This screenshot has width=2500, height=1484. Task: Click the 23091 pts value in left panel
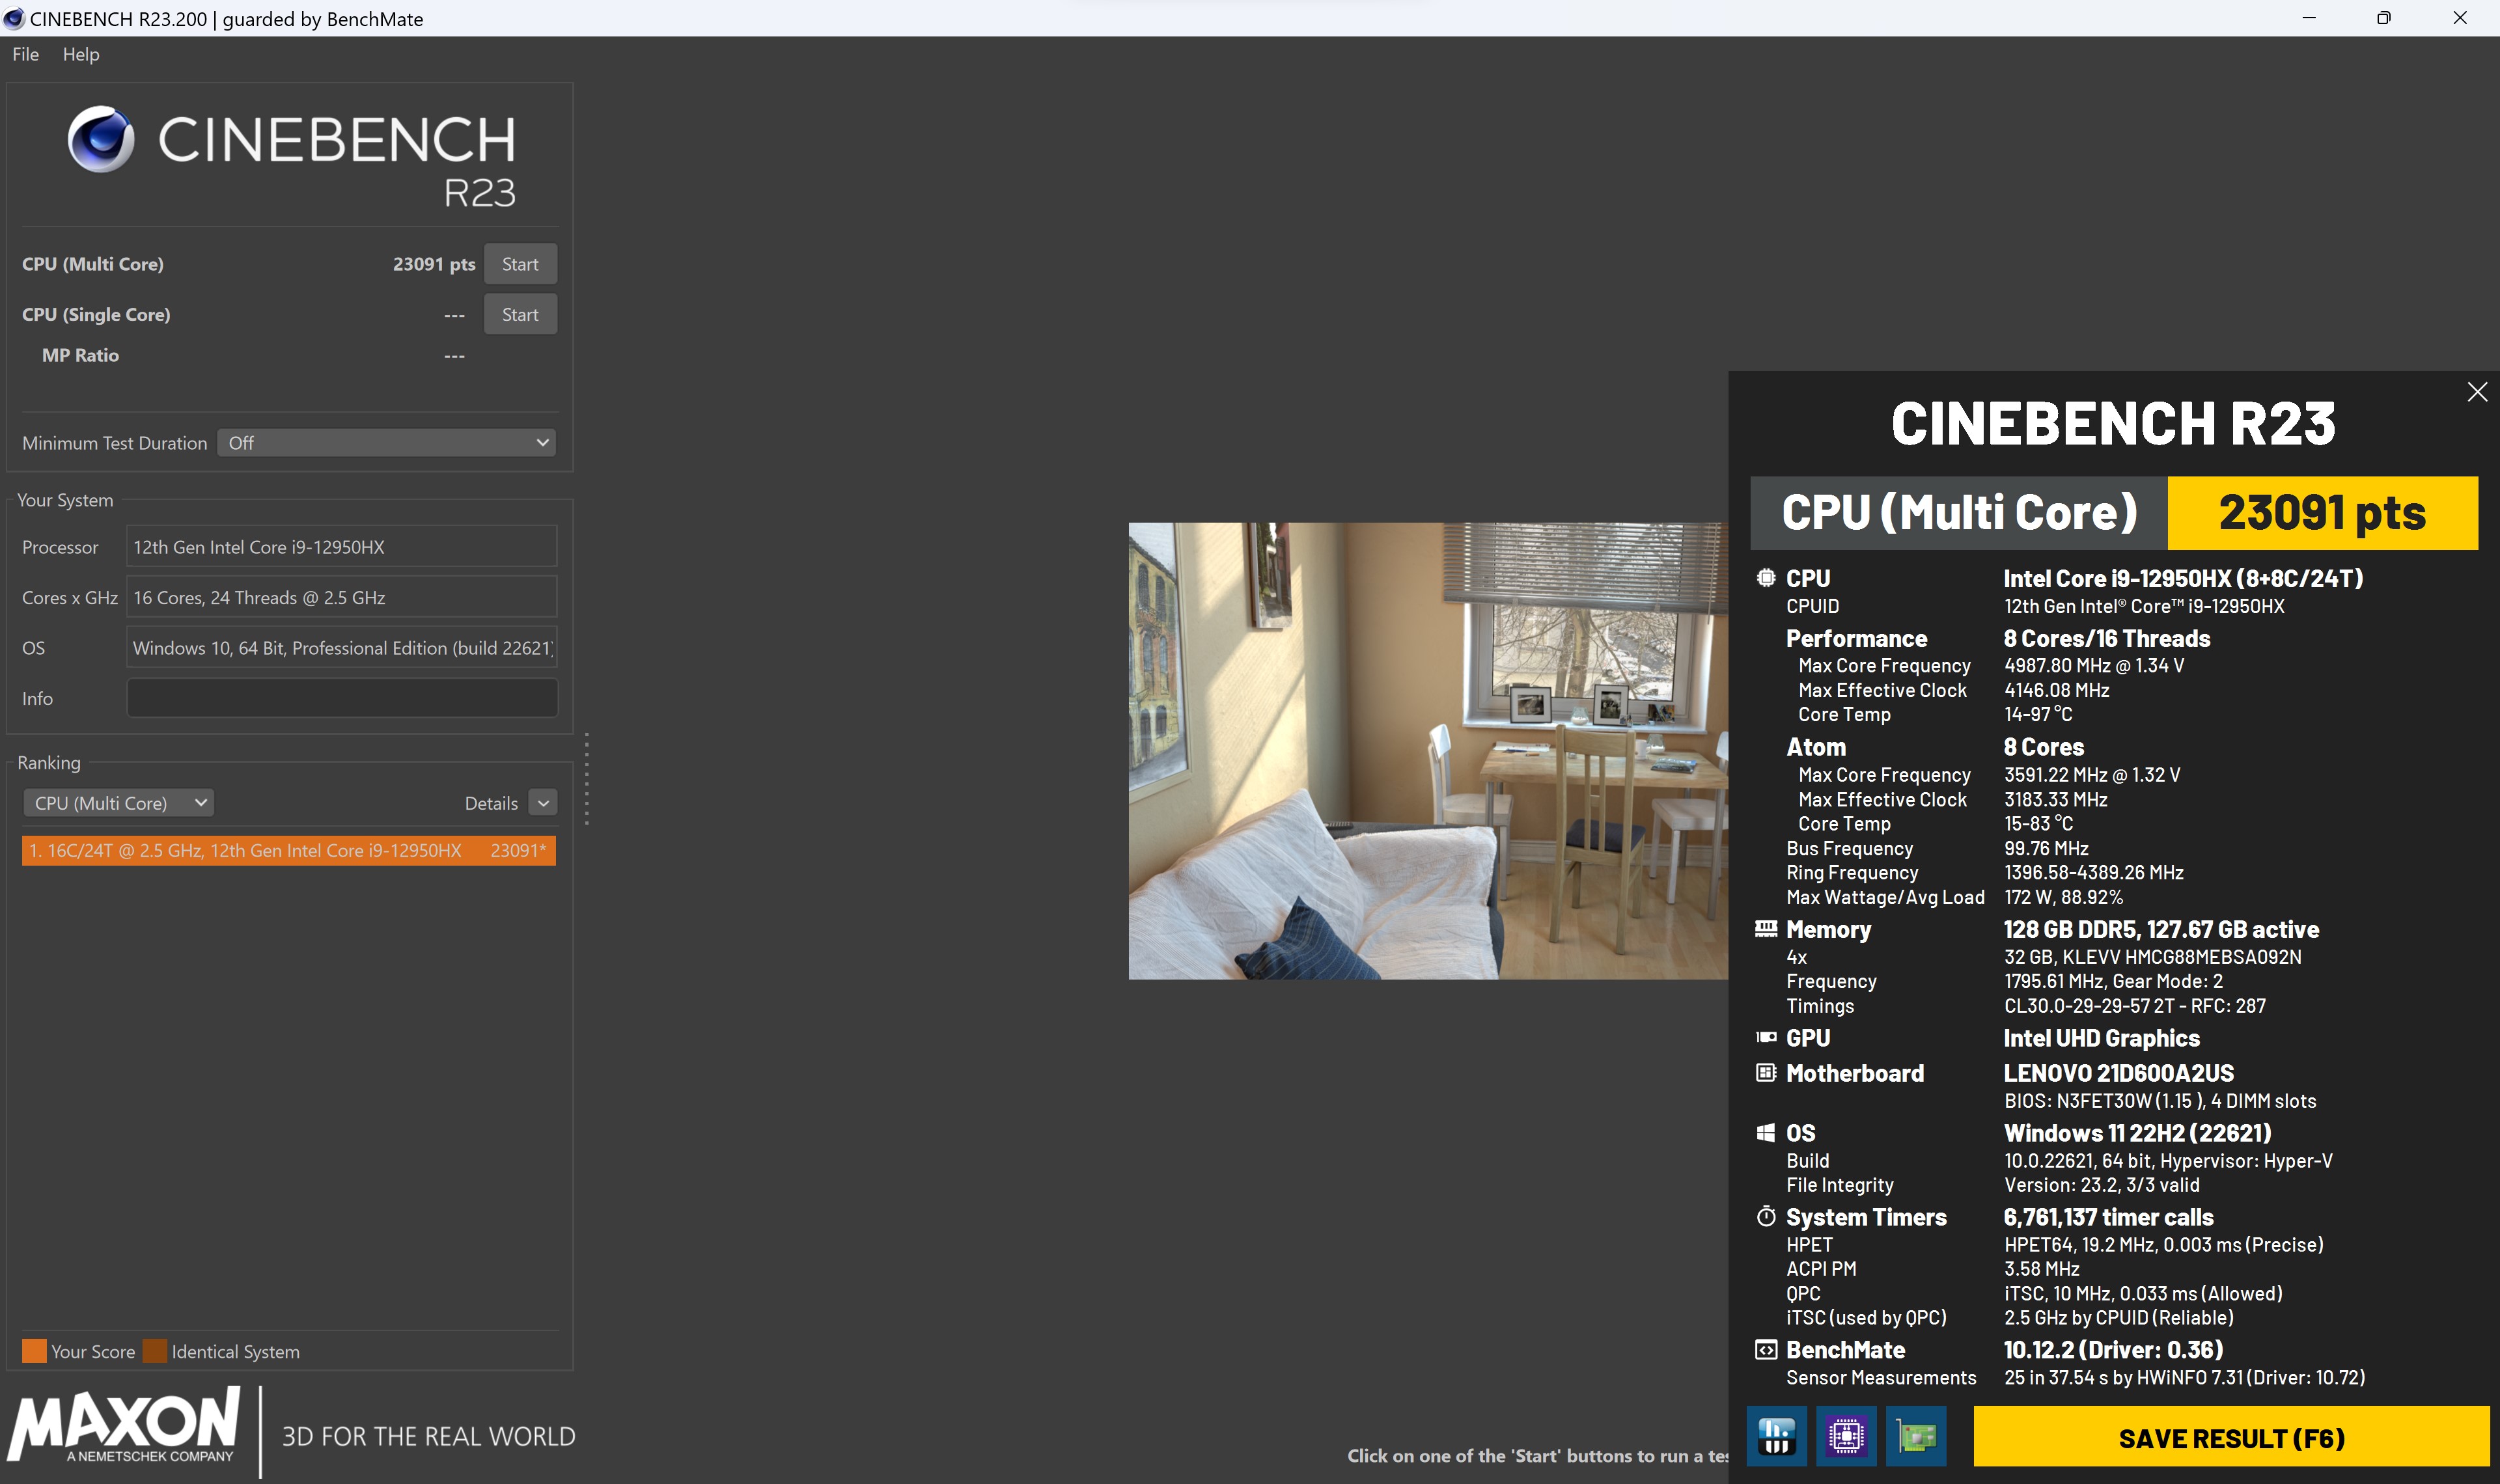click(x=434, y=264)
